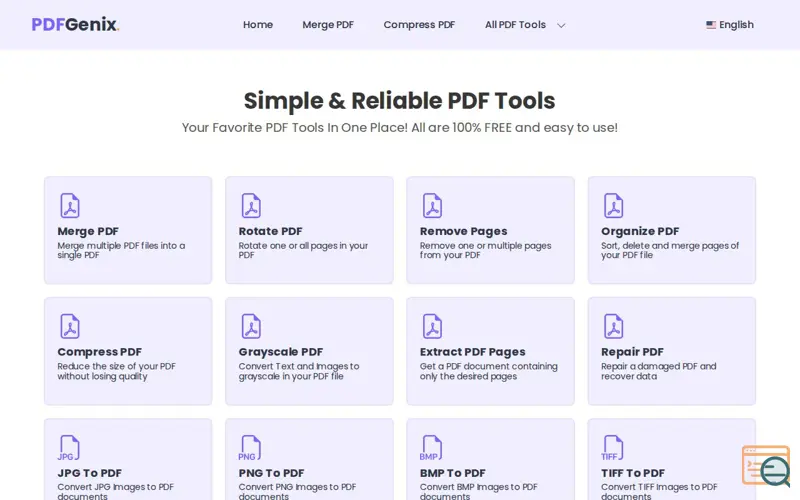
Task: Select the Remove Pages file icon
Action: [x=432, y=206]
